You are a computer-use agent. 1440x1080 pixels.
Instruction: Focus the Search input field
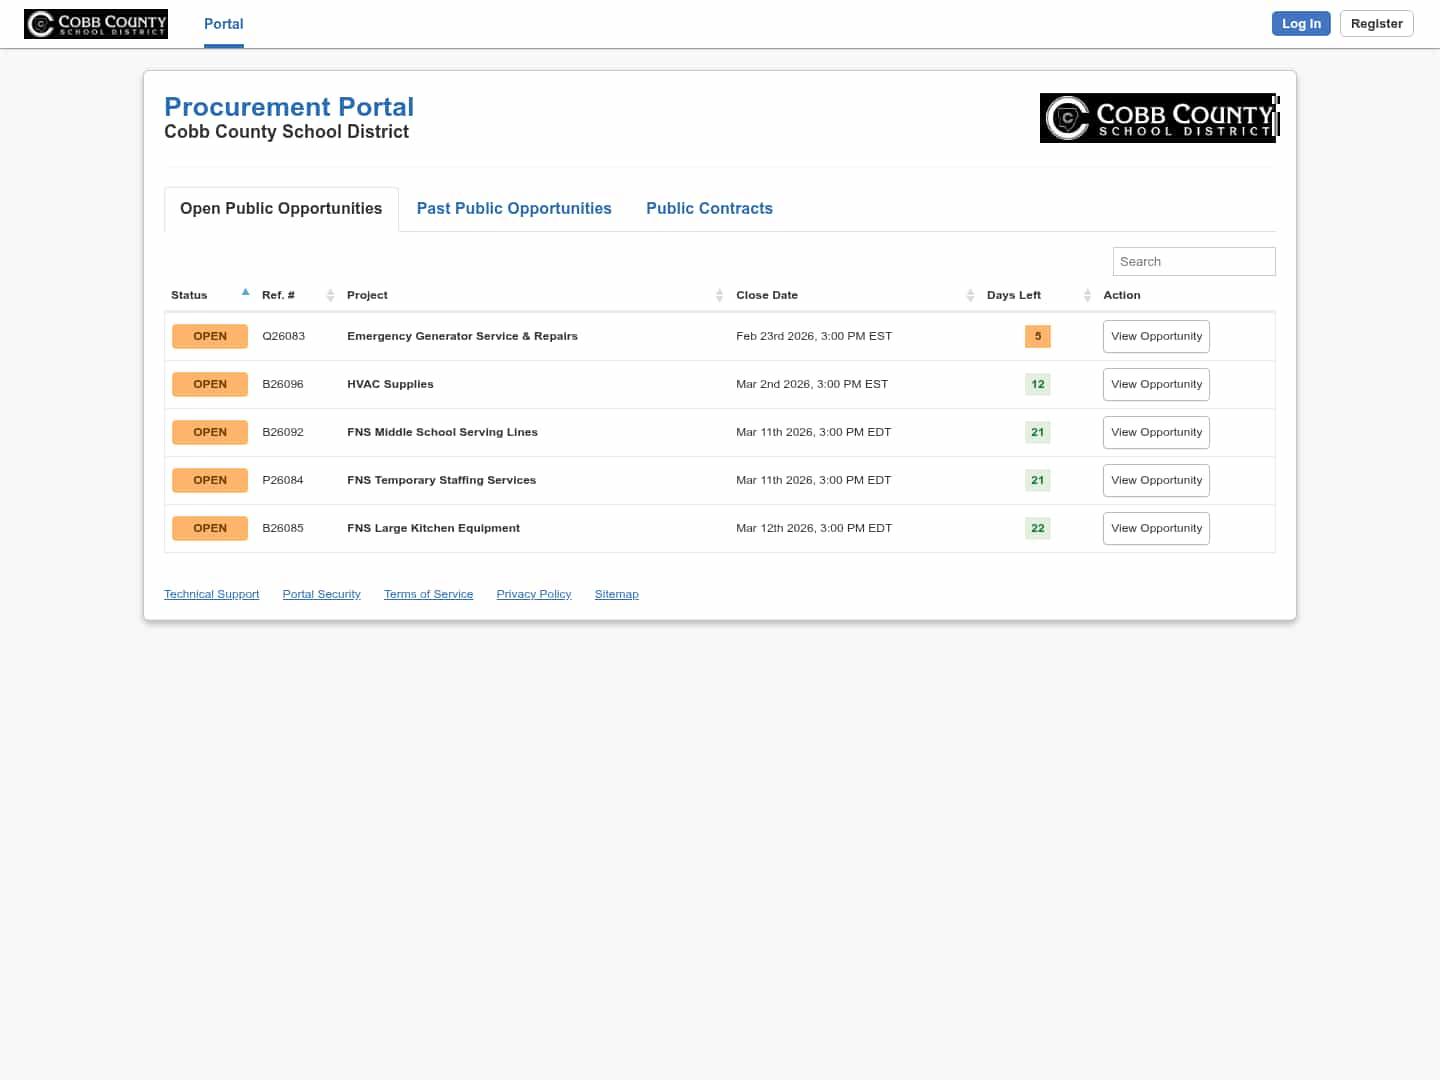click(x=1193, y=261)
